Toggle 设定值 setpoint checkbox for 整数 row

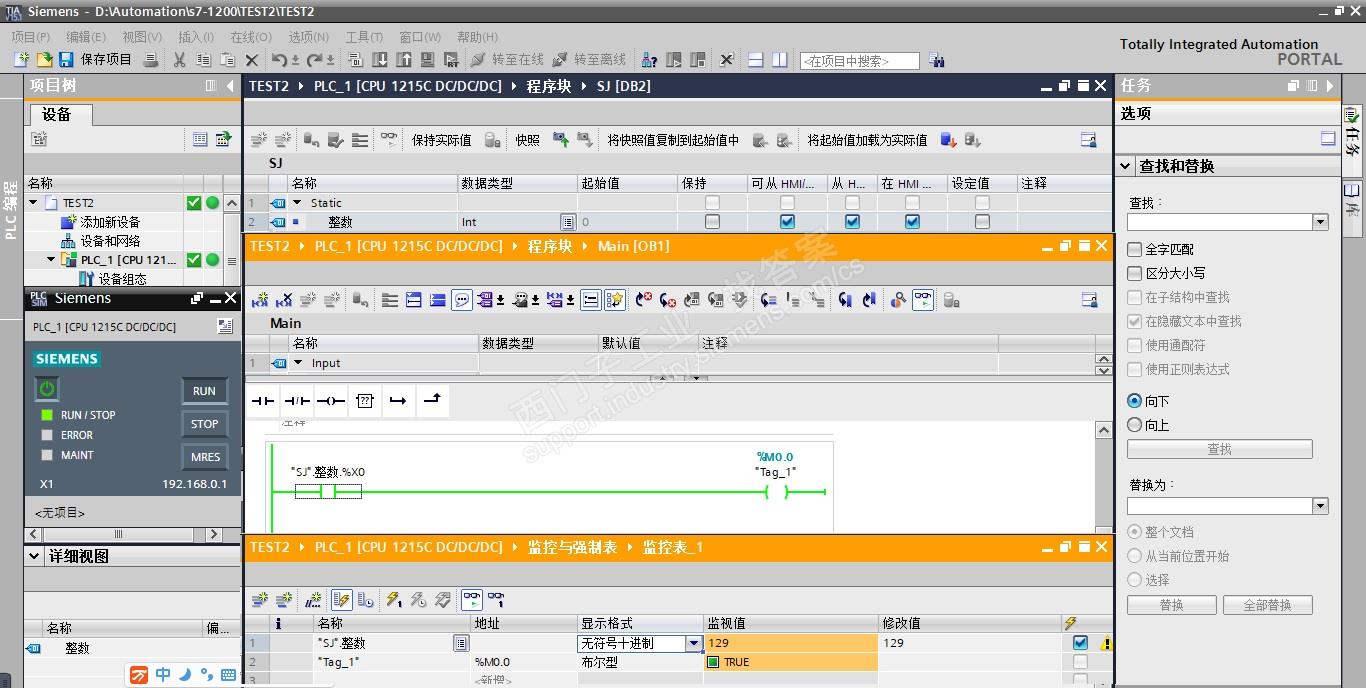[982, 222]
